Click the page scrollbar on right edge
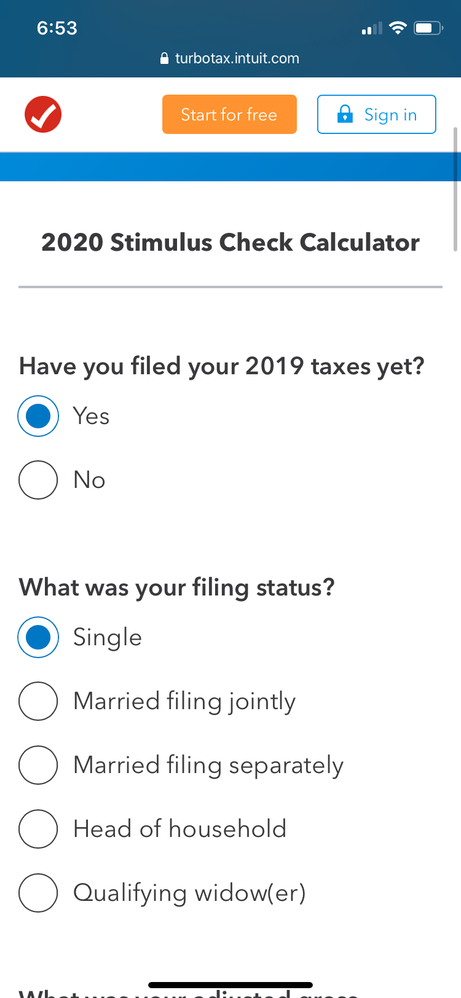The image size is (461, 998). click(456, 188)
